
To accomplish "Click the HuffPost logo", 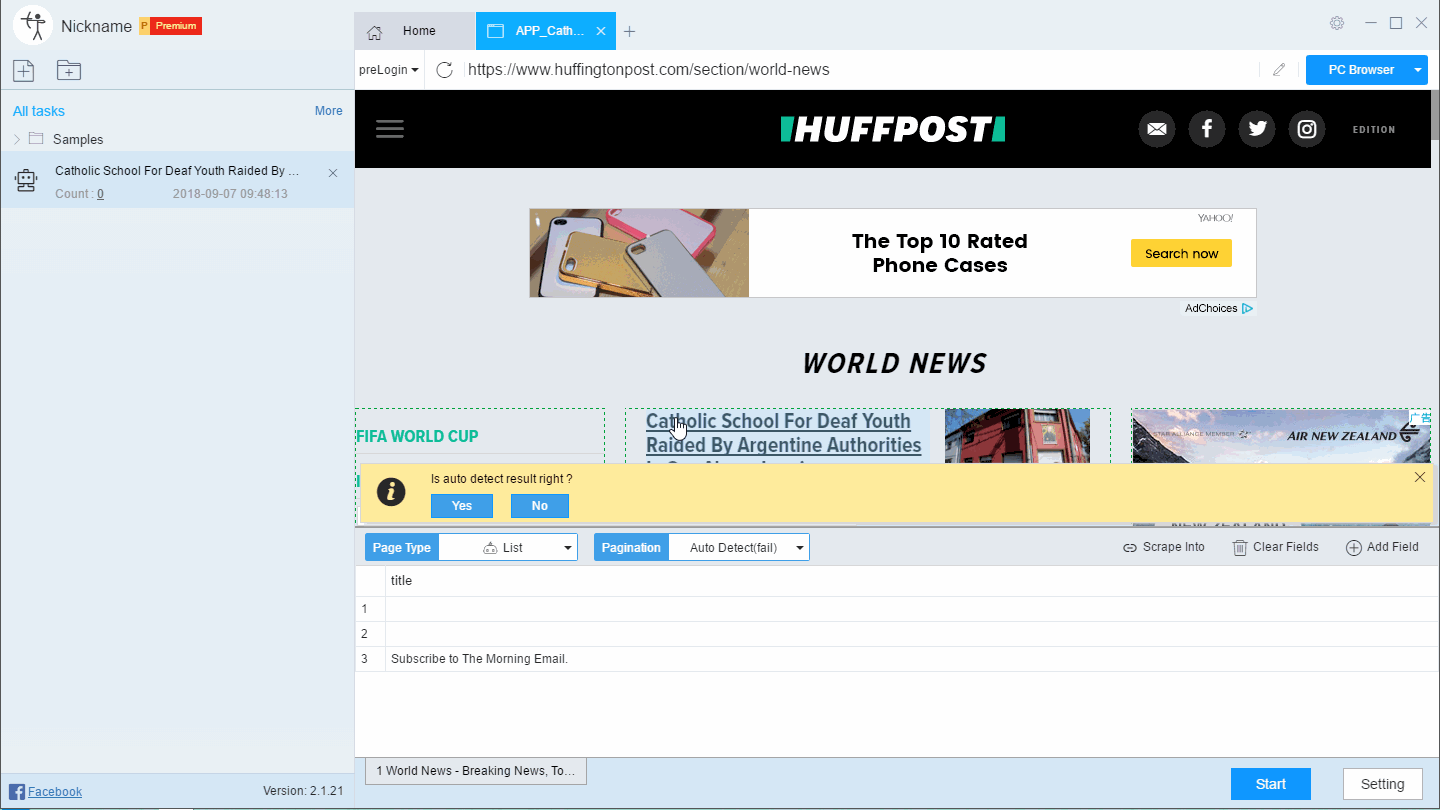I will [x=893, y=129].
